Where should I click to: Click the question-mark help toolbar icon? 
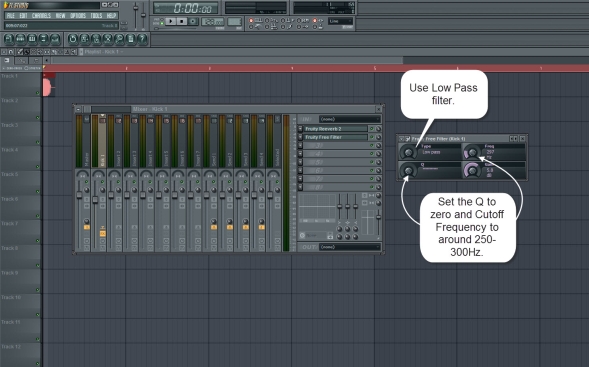click(x=142, y=39)
